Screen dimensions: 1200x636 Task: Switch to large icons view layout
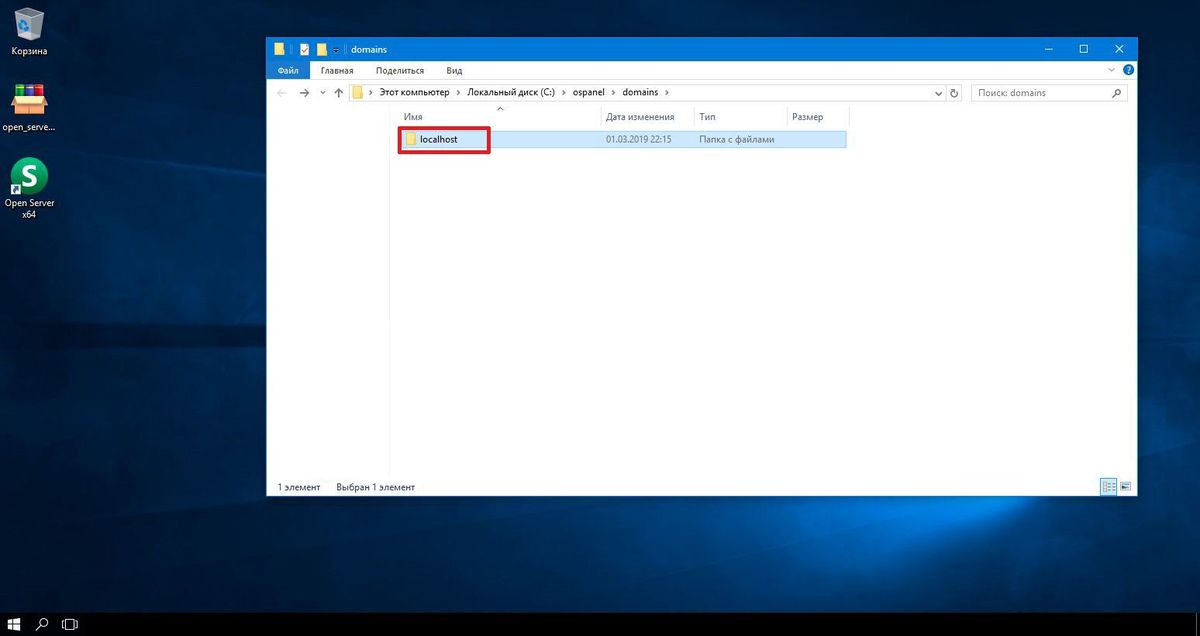pyautogui.click(x=1125, y=487)
